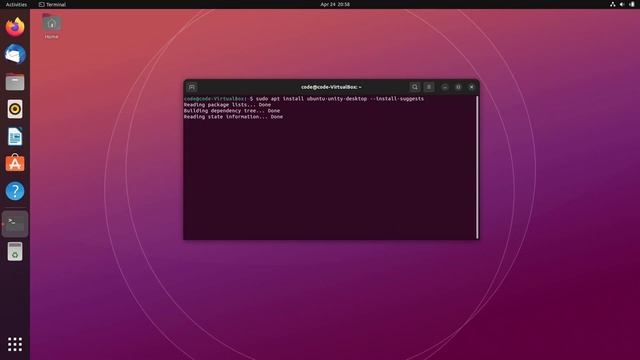Click the 'Building dependency tree... Done' line
The width and height of the screenshot is (640, 360).
click(x=232, y=111)
